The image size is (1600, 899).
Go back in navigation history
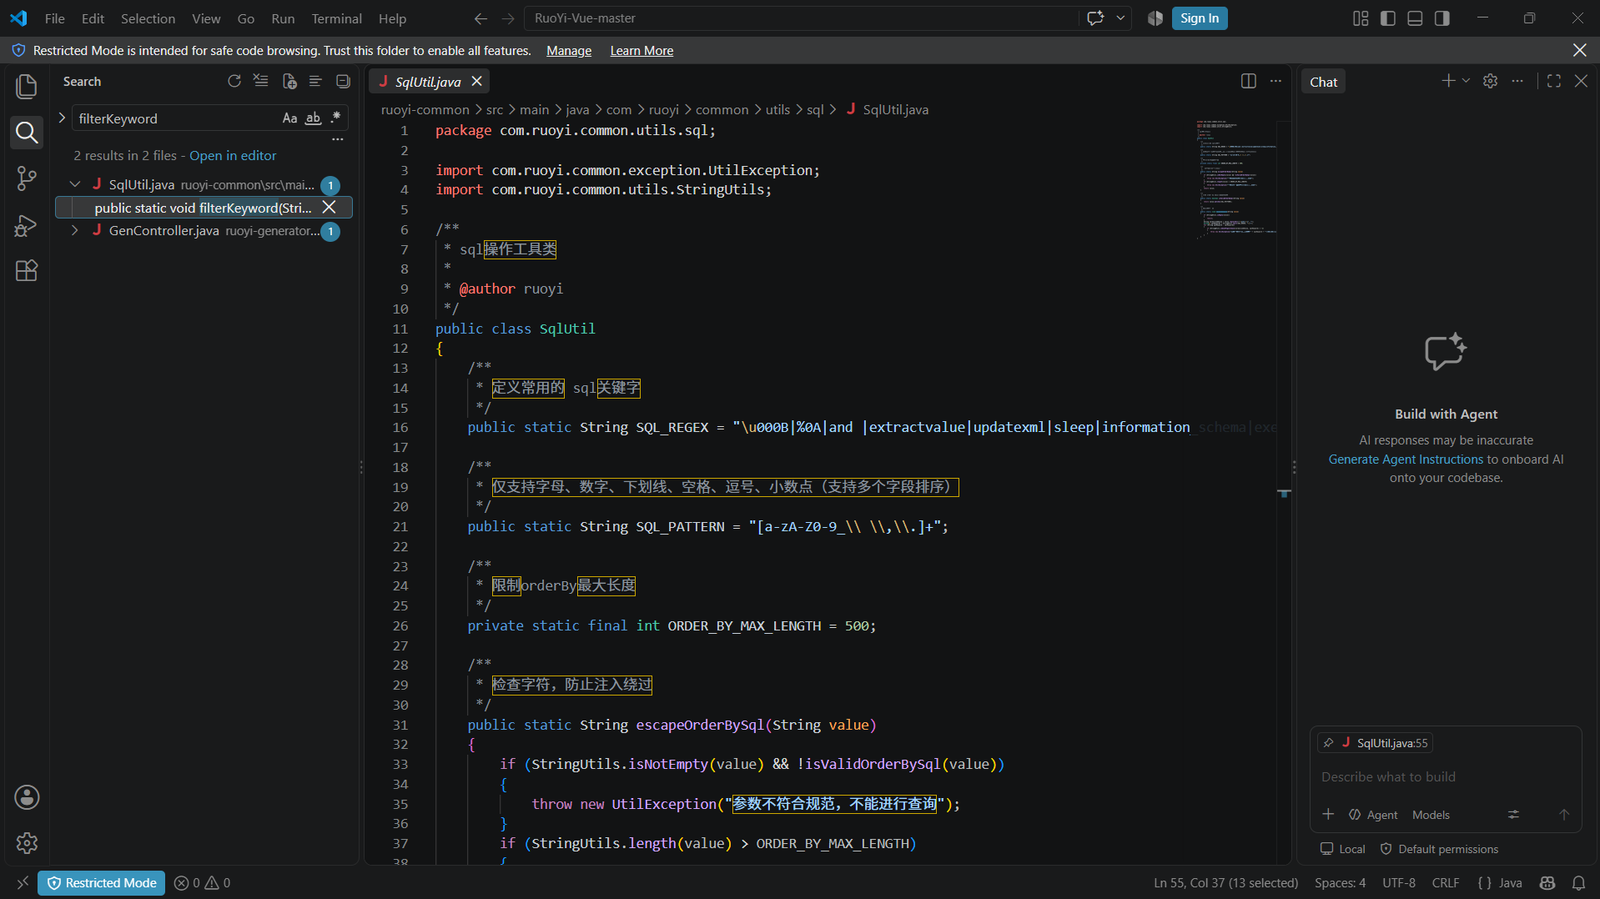coord(481,18)
